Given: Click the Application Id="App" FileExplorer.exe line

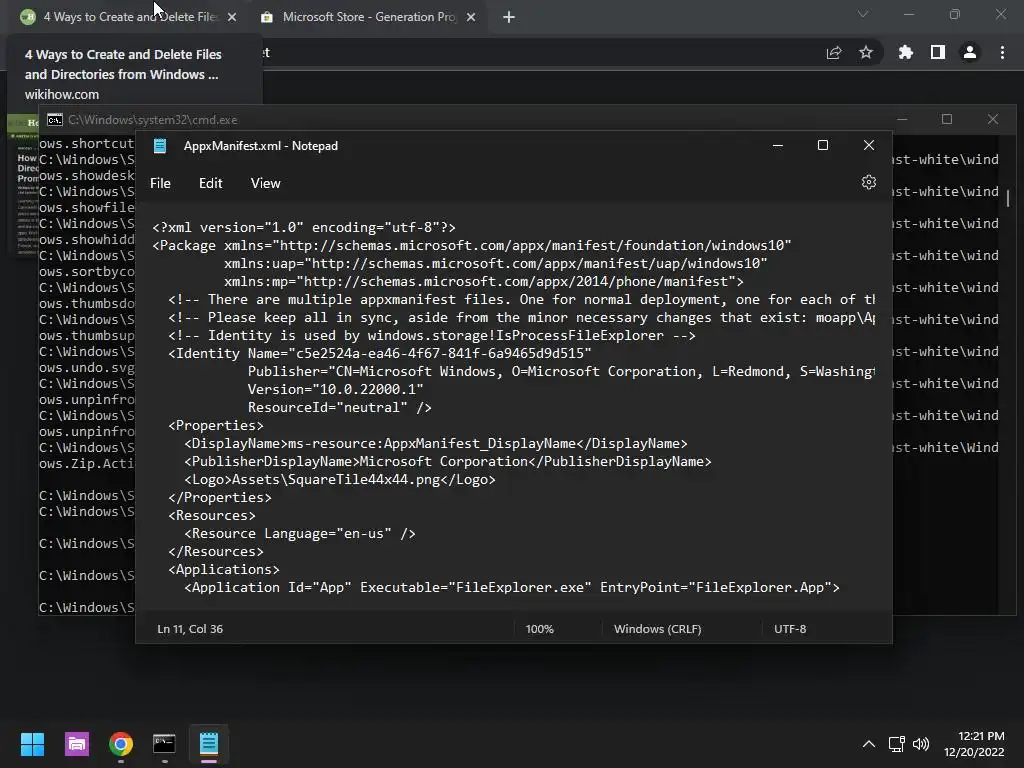Looking at the screenshot, I should (x=512, y=587).
